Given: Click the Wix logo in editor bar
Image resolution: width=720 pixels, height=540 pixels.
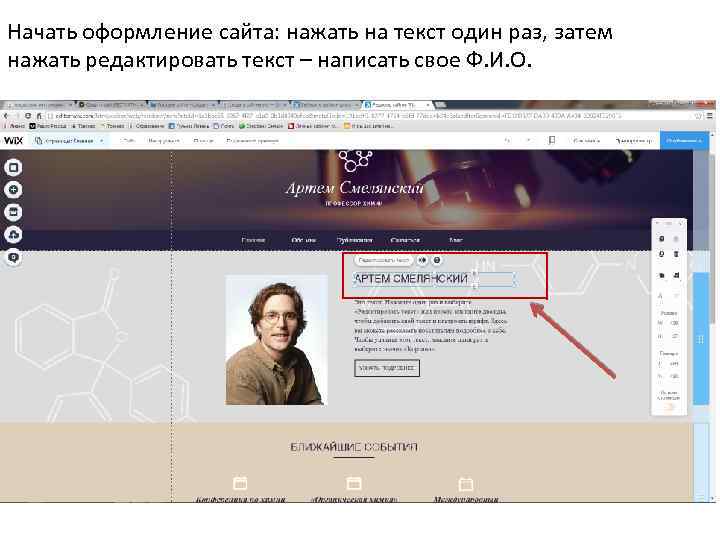Looking at the screenshot, I should tap(13, 141).
